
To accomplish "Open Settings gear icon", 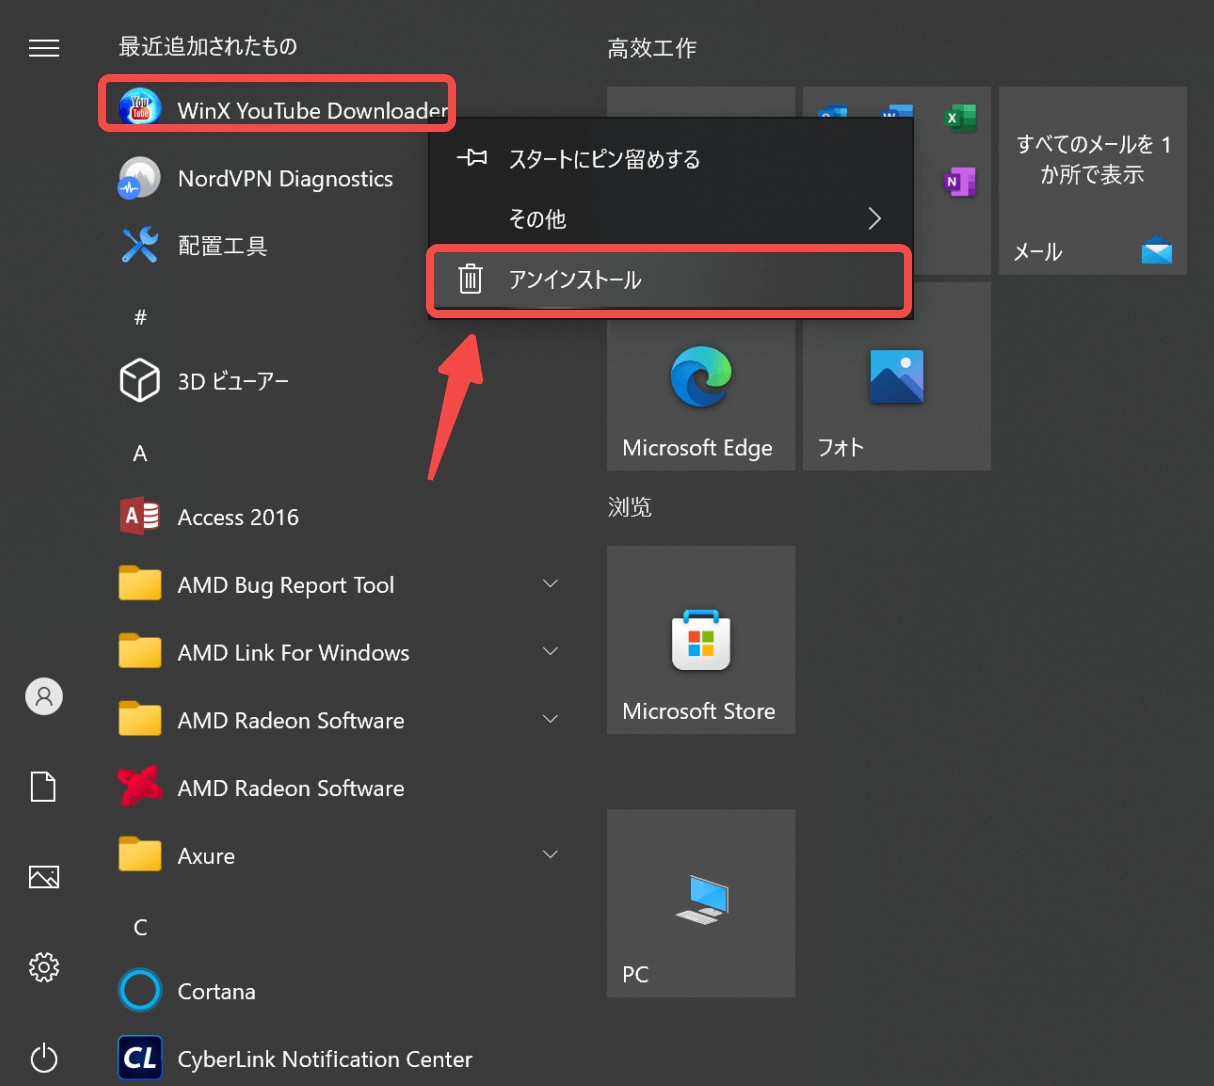I will point(44,967).
